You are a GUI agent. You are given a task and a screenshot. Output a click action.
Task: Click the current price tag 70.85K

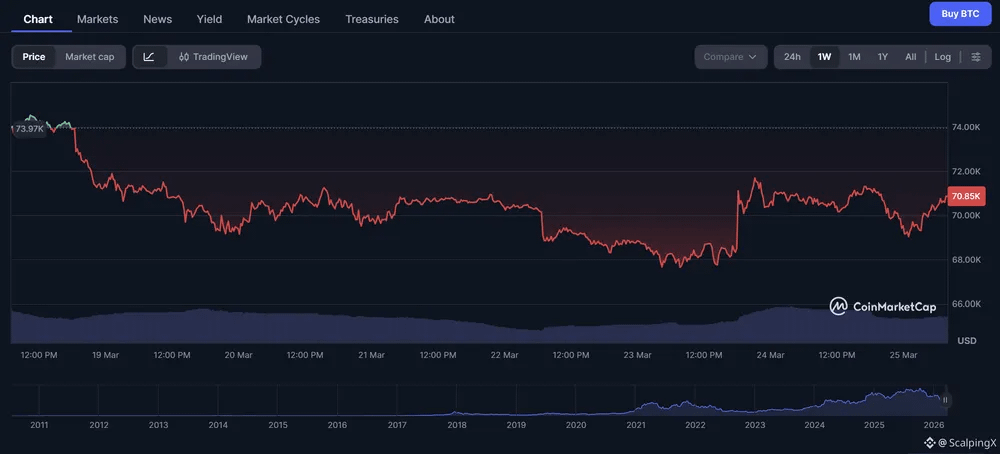[968, 196]
